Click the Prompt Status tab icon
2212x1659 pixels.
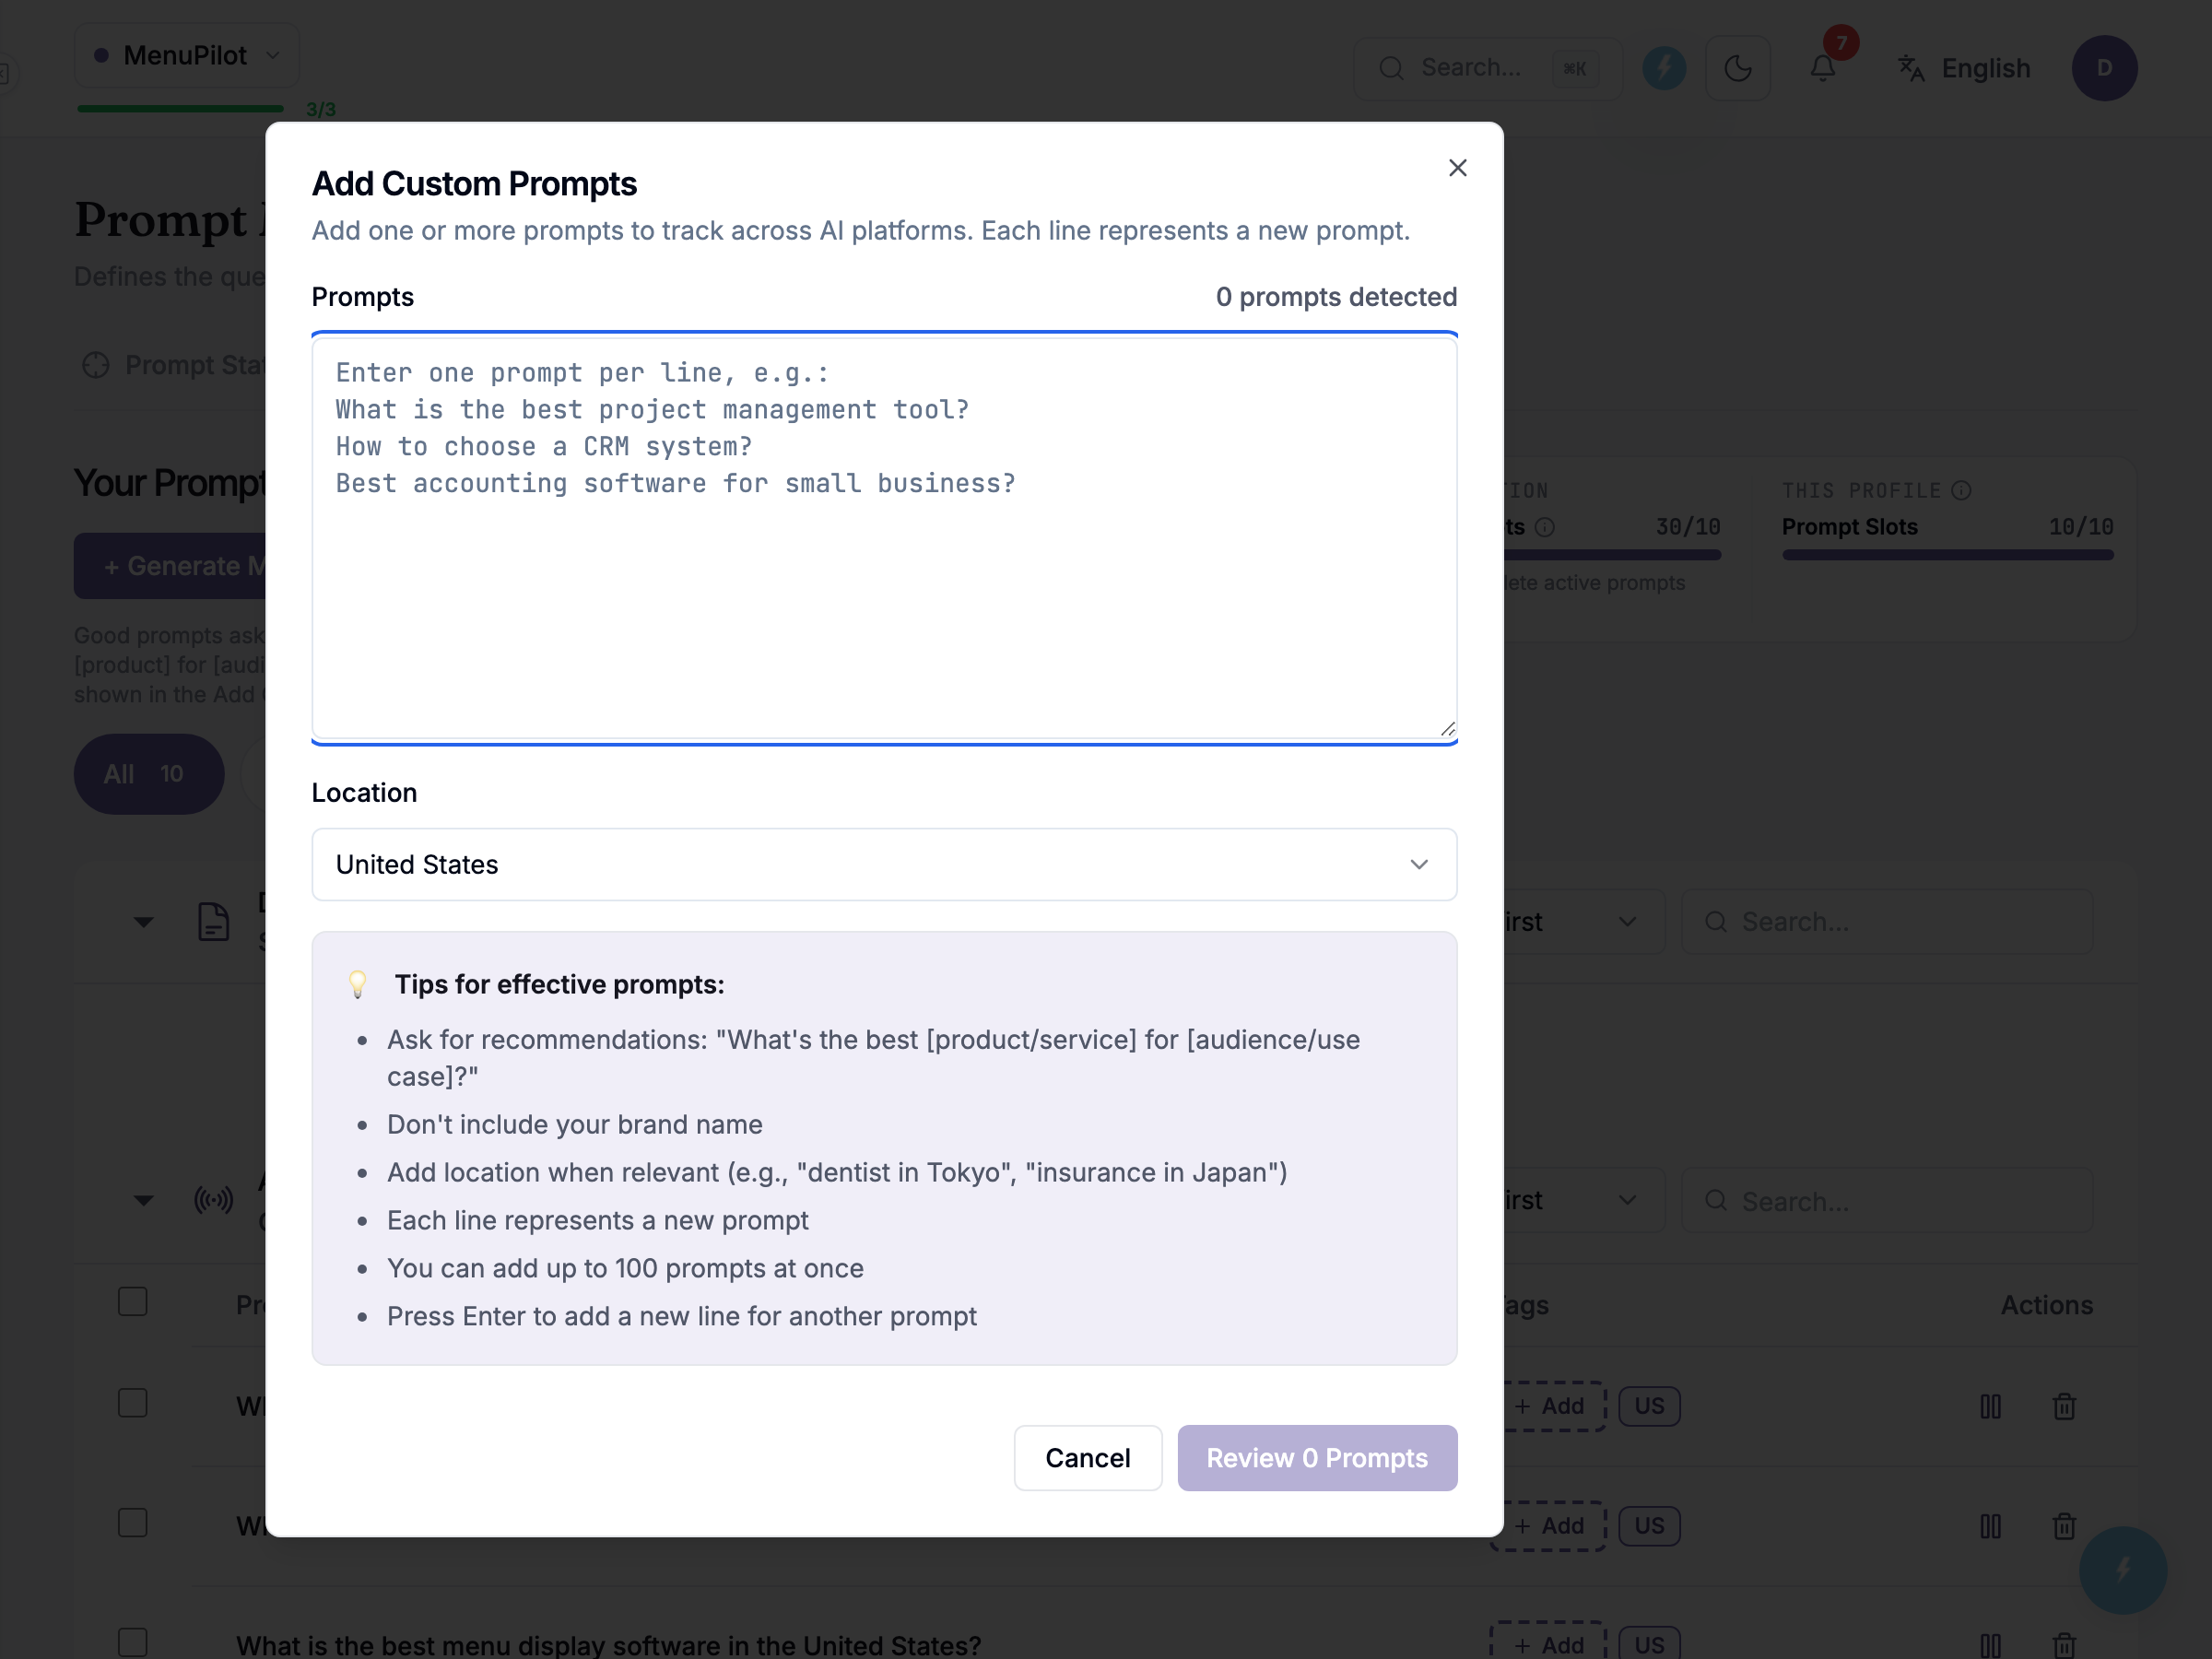click(x=96, y=366)
